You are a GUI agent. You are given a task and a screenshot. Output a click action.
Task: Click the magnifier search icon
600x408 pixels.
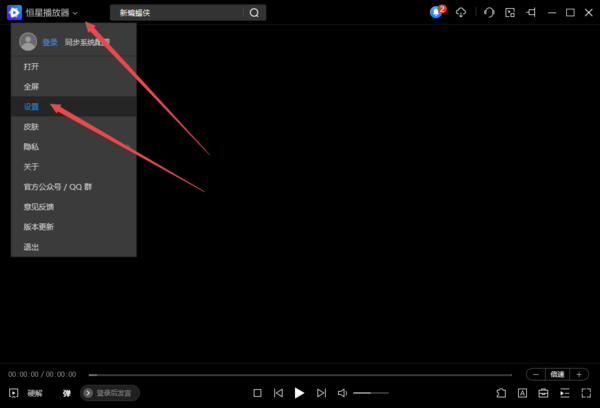pyautogui.click(x=254, y=13)
